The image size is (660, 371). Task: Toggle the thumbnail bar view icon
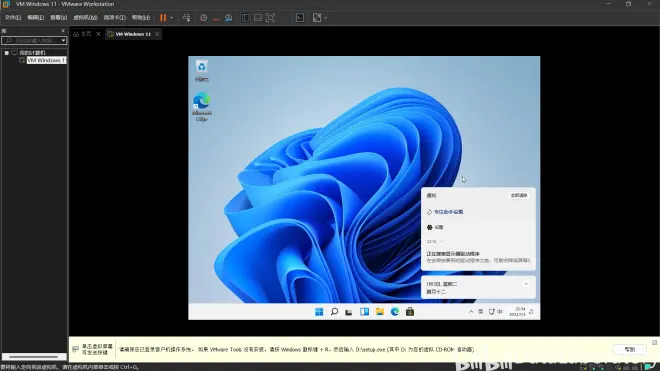258,18
